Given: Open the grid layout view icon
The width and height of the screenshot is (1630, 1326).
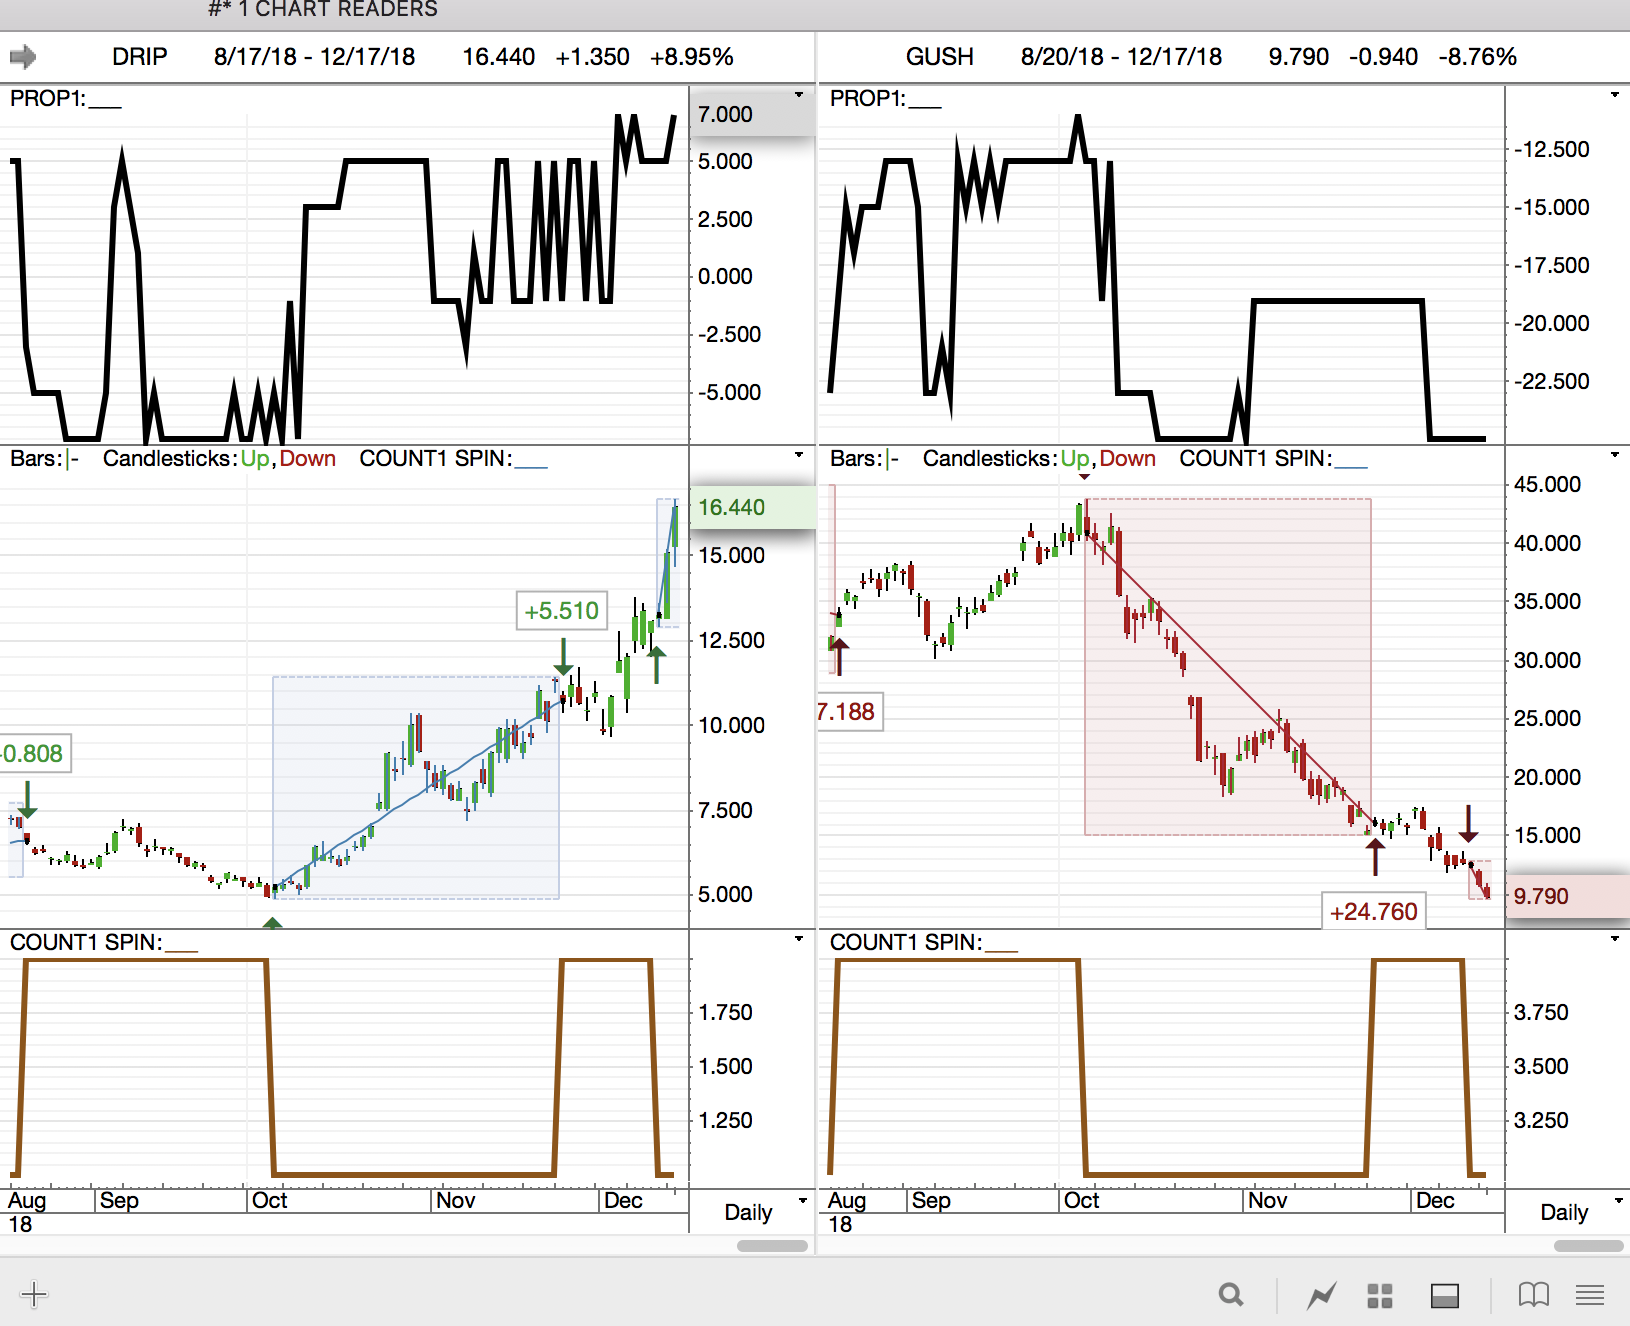Looking at the screenshot, I should pyautogui.click(x=1380, y=1295).
